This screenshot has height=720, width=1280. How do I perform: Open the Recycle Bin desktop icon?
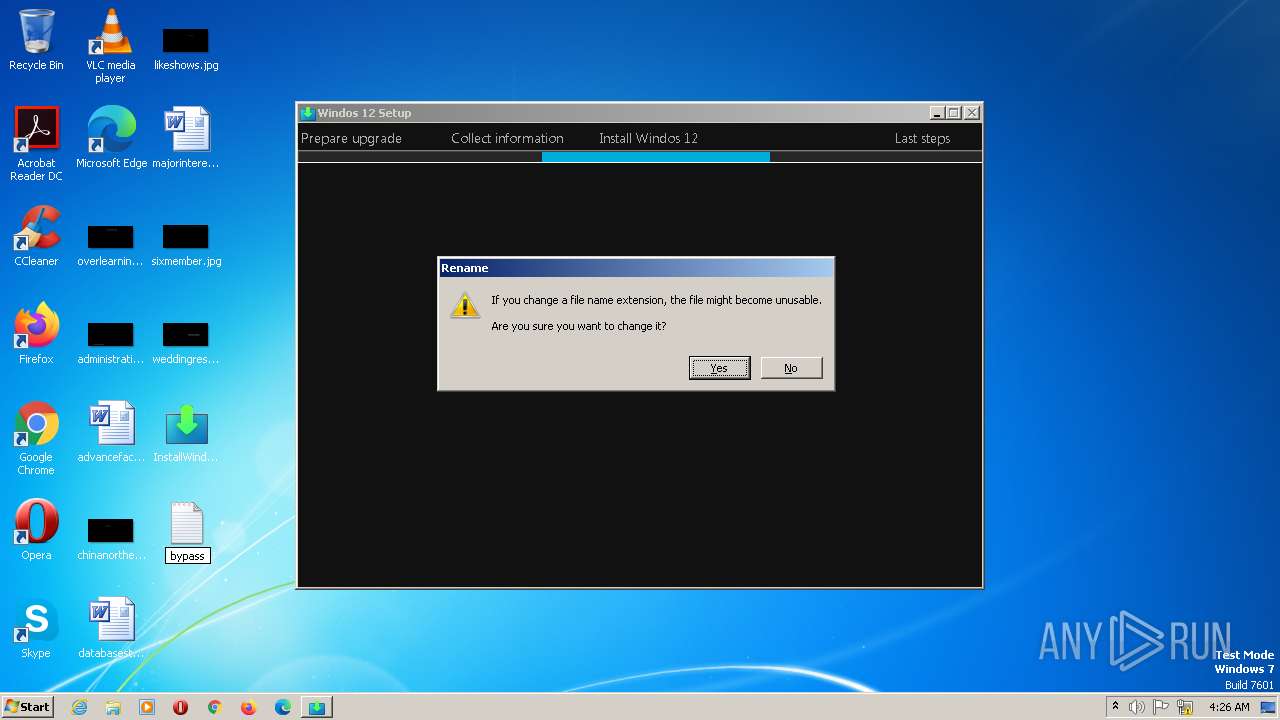[36, 41]
